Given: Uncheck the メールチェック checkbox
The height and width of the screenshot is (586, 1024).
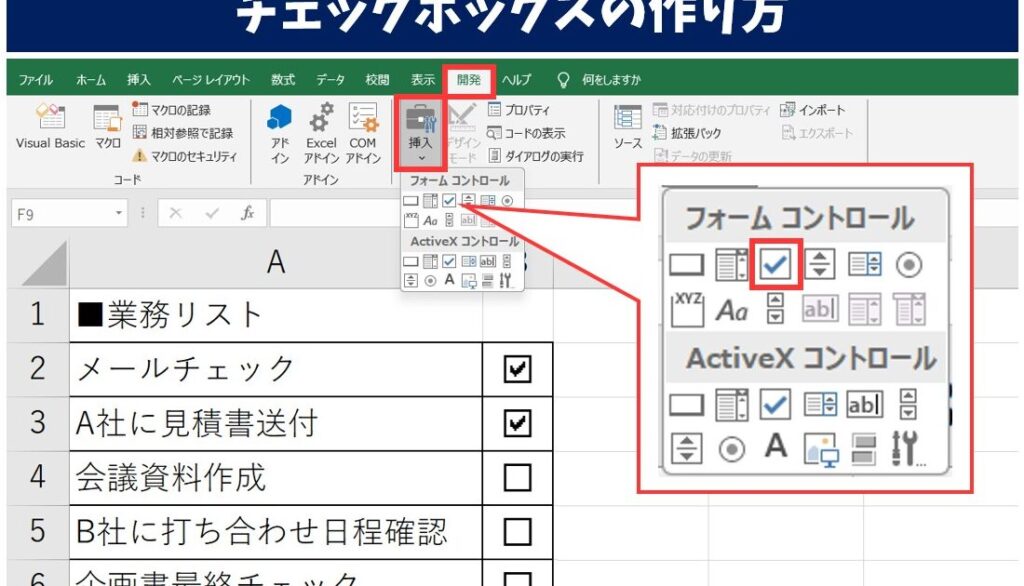Looking at the screenshot, I should pos(517,370).
